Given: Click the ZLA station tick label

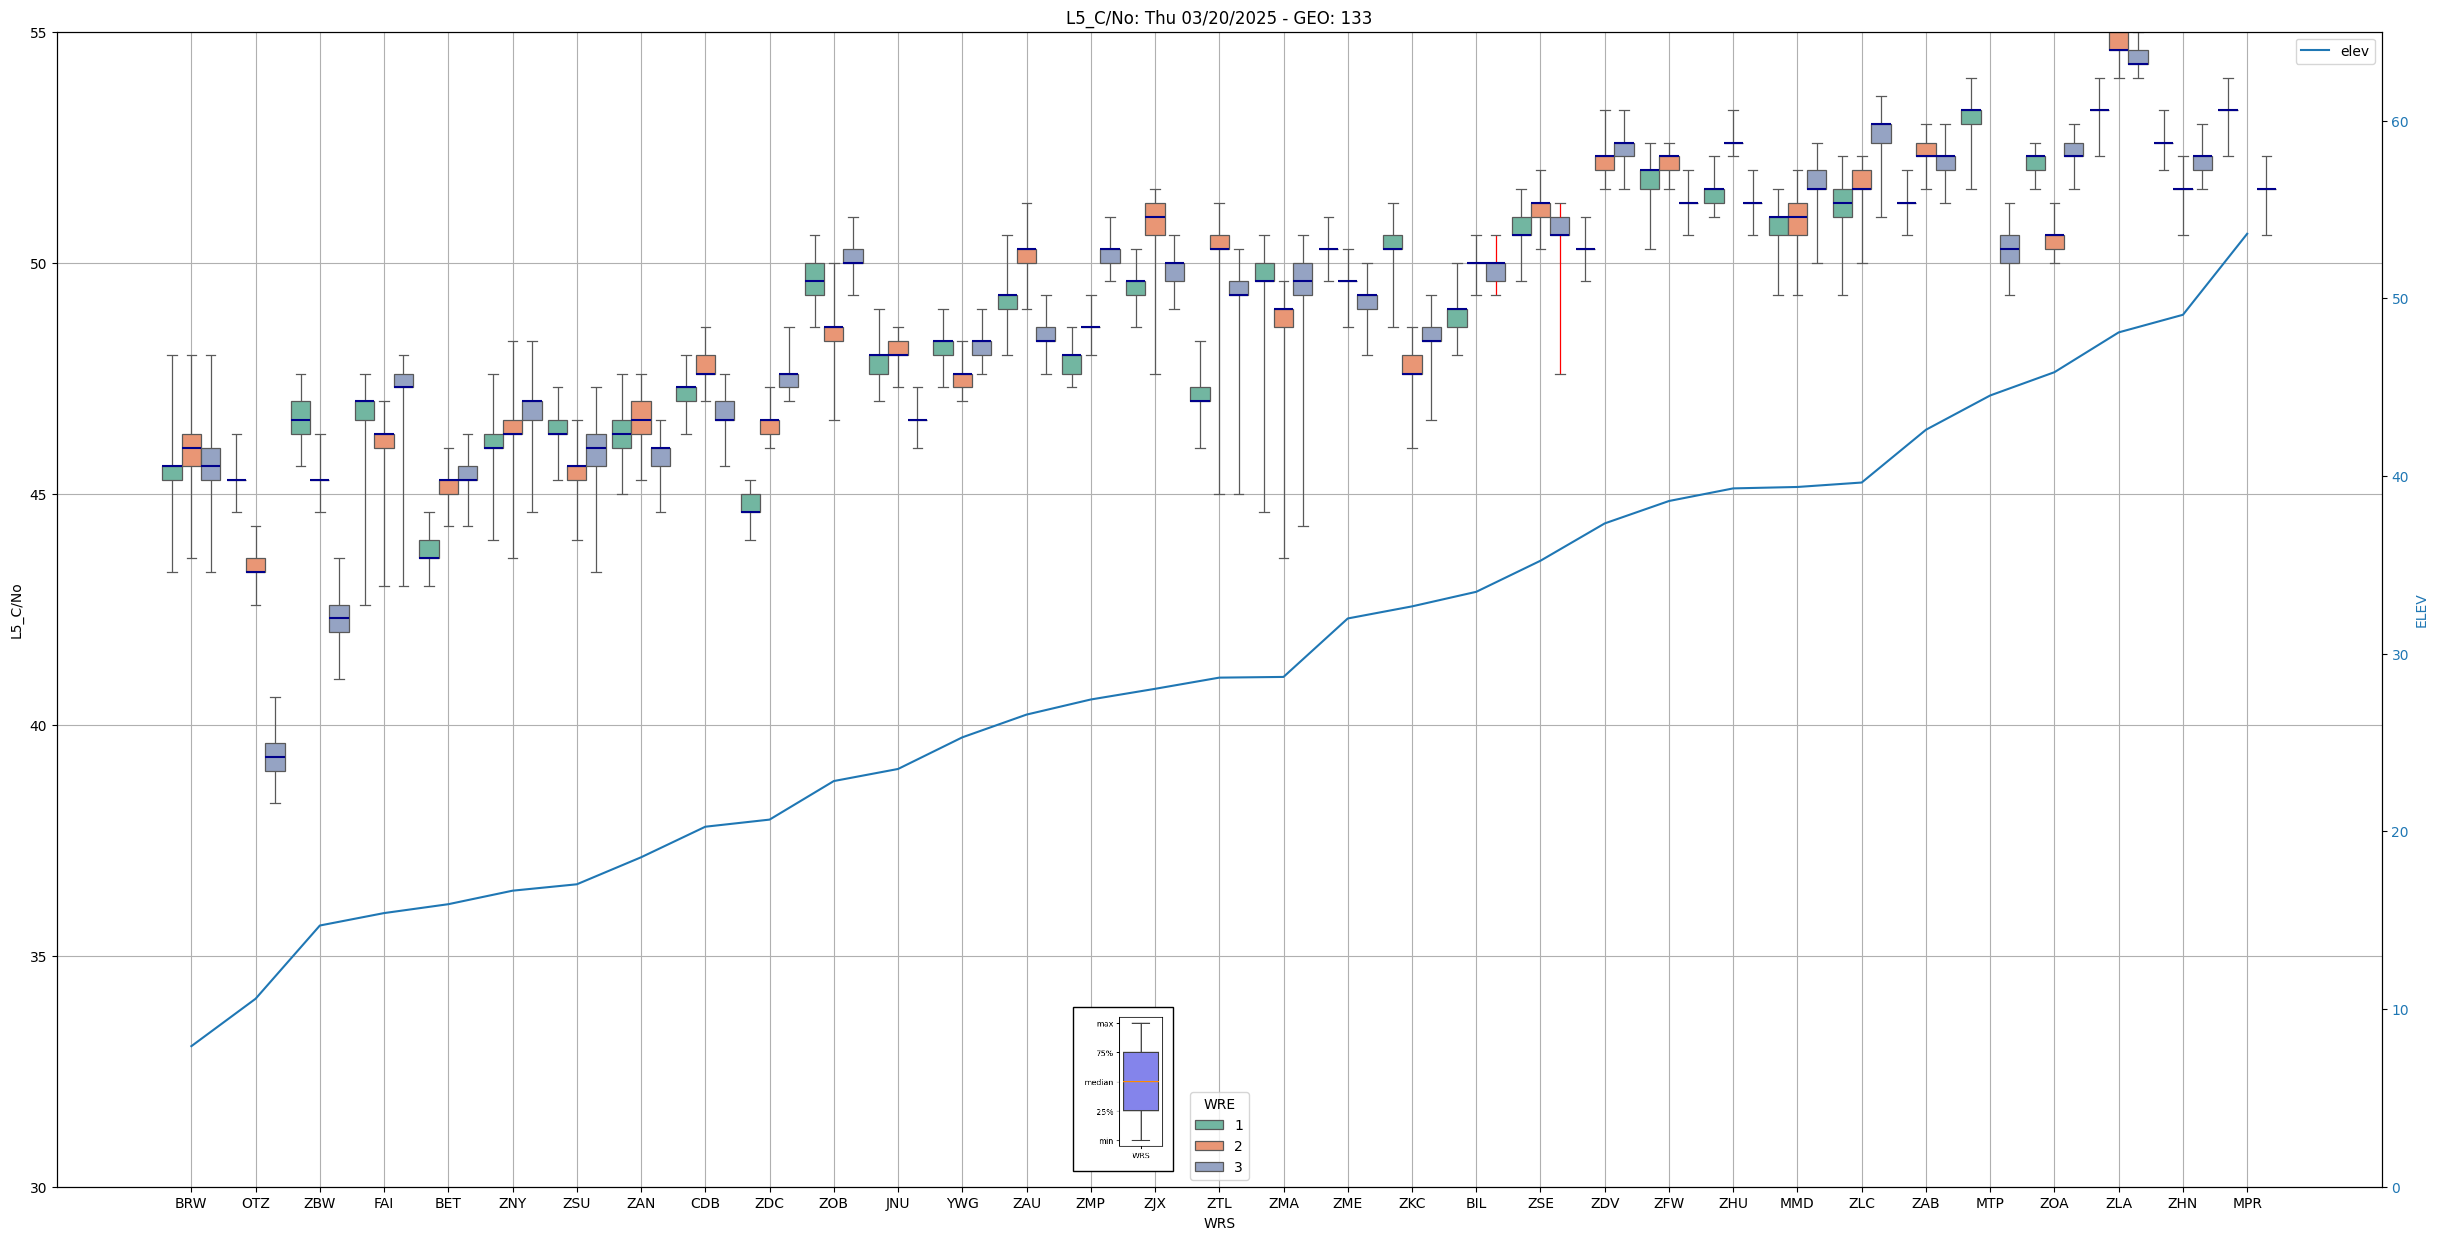Looking at the screenshot, I should [x=2118, y=1203].
